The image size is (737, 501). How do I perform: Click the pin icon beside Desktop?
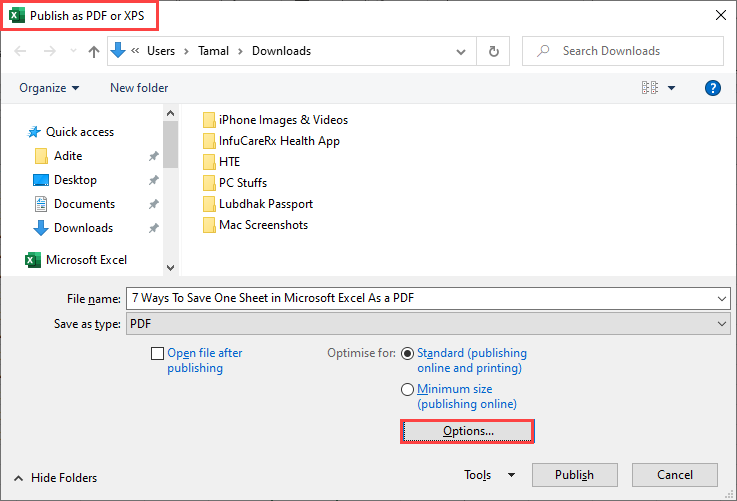pos(154,180)
